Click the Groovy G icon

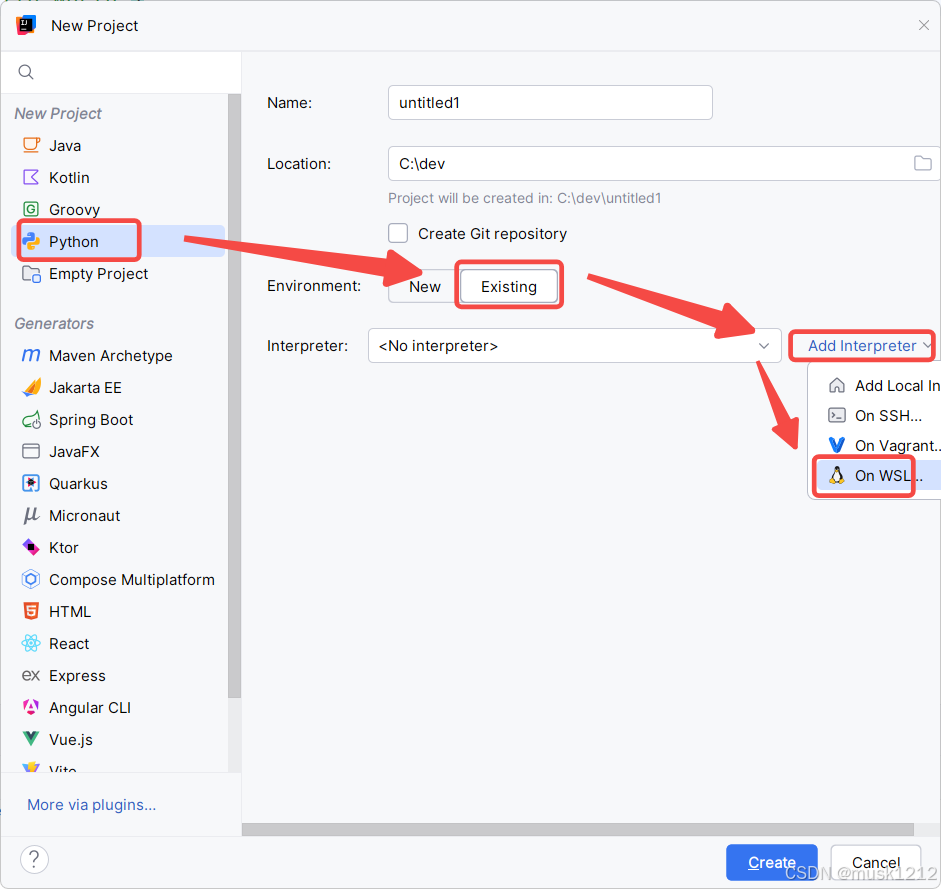(31, 209)
